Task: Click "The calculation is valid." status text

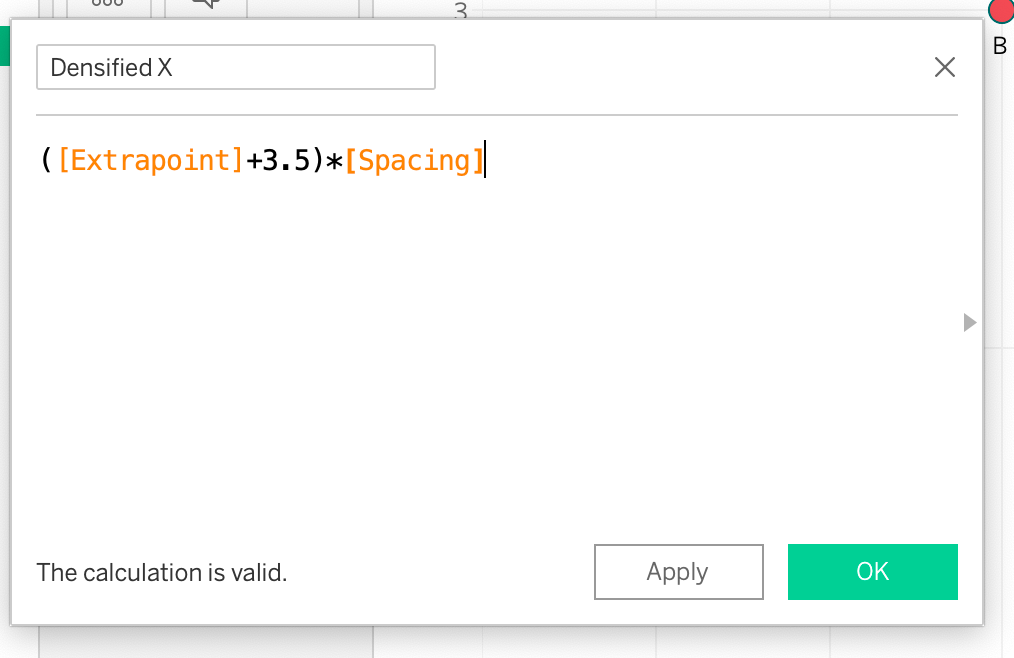Action: (x=162, y=573)
